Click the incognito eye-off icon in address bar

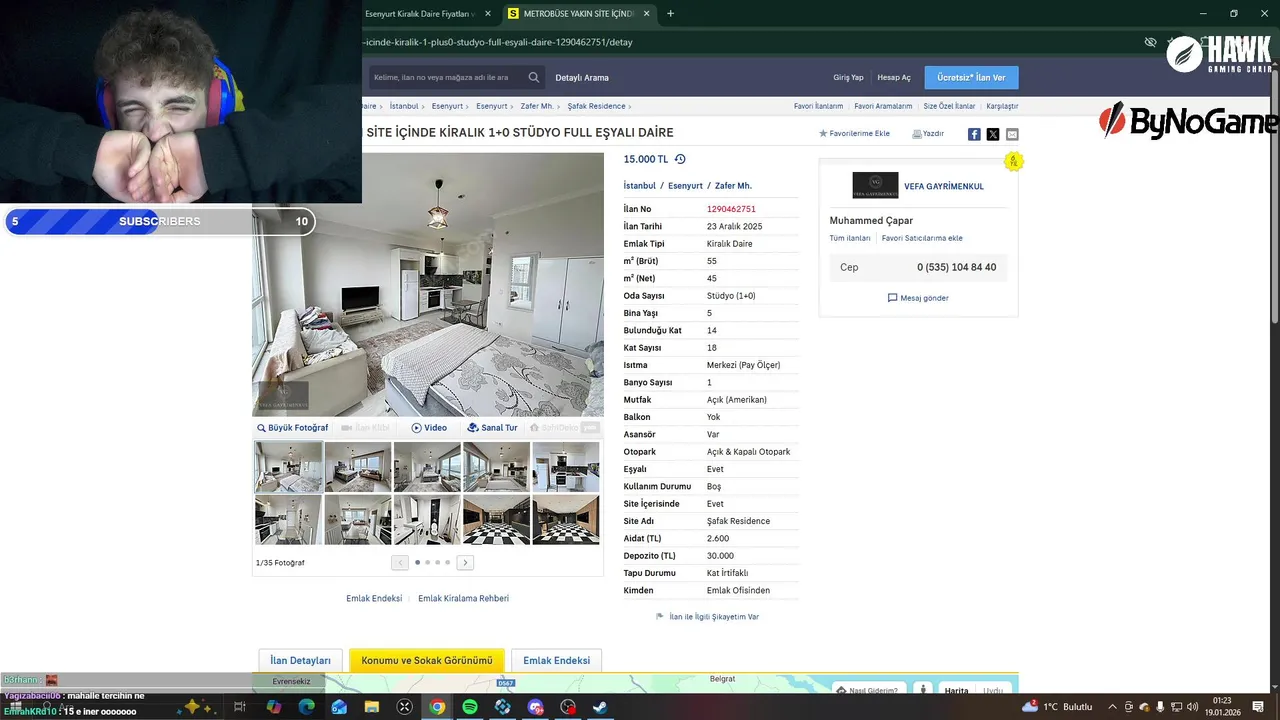(1150, 42)
